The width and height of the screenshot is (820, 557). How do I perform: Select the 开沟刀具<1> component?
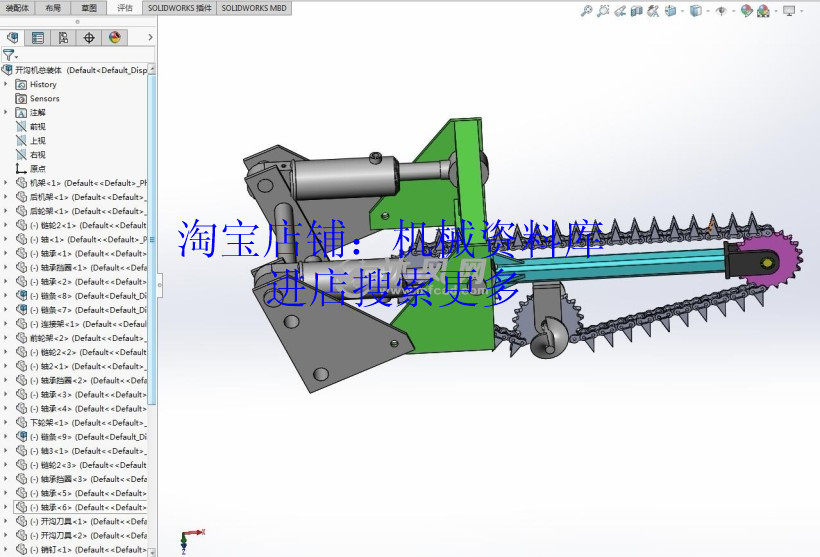[81, 521]
